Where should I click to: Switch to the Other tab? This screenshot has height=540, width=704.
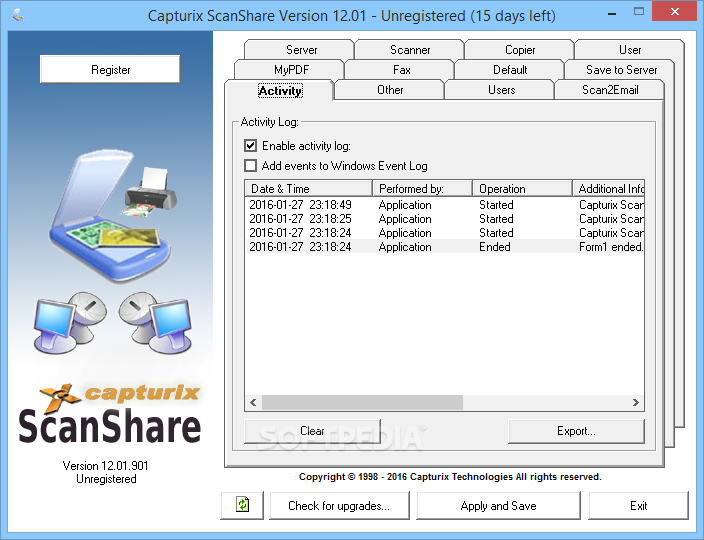390,90
